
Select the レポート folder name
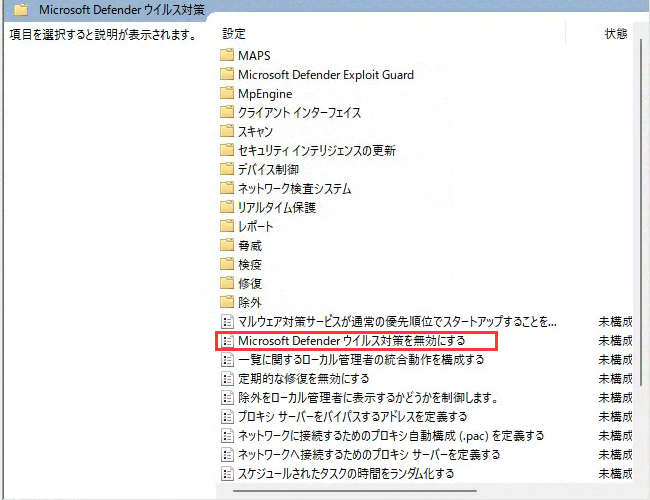(256, 226)
